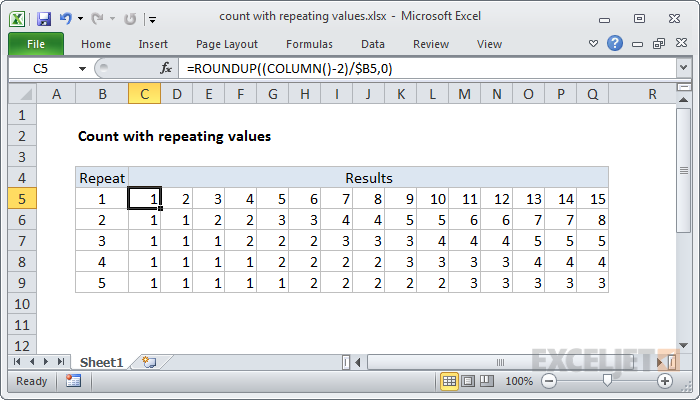Go to previous sheet navigation arrow
Viewport: 700px width, 400px height.
click(x=32, y=362)
